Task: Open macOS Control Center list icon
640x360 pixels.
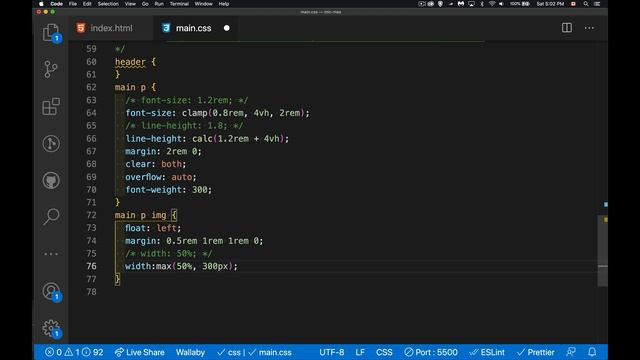Action: (x=597, y=4)
